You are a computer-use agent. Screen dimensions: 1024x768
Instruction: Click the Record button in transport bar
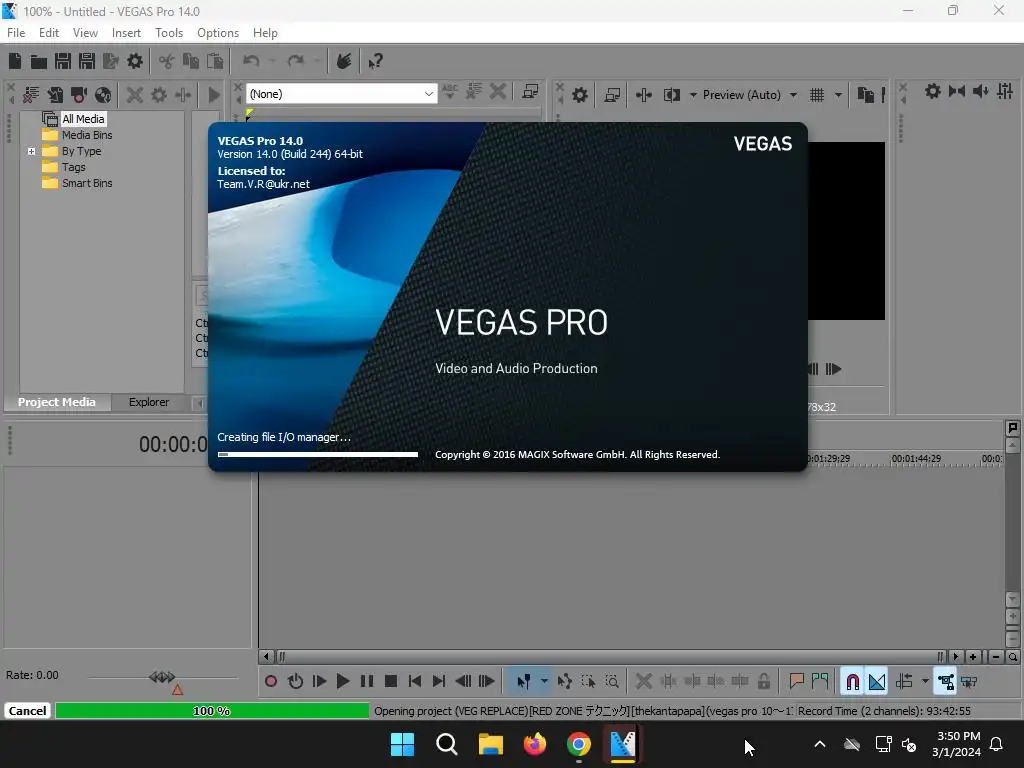271,682
